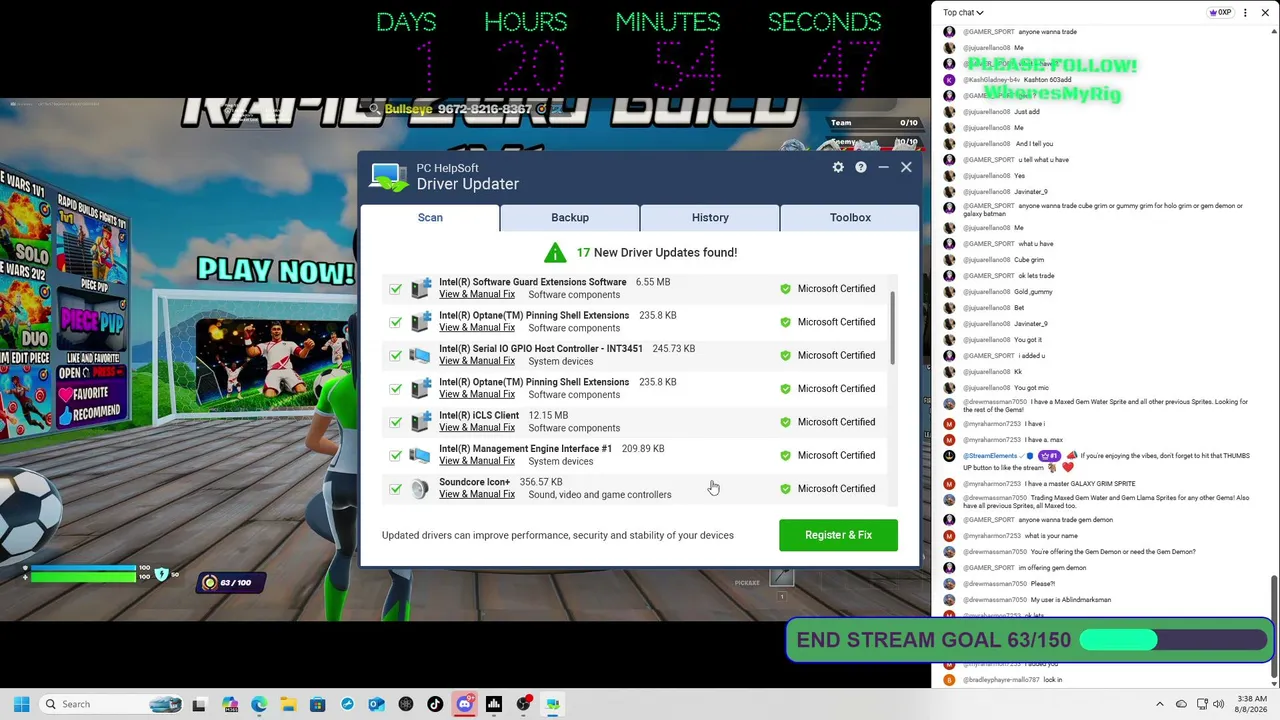Open the OneDrive cloud tray icon

coord(1181,704)
